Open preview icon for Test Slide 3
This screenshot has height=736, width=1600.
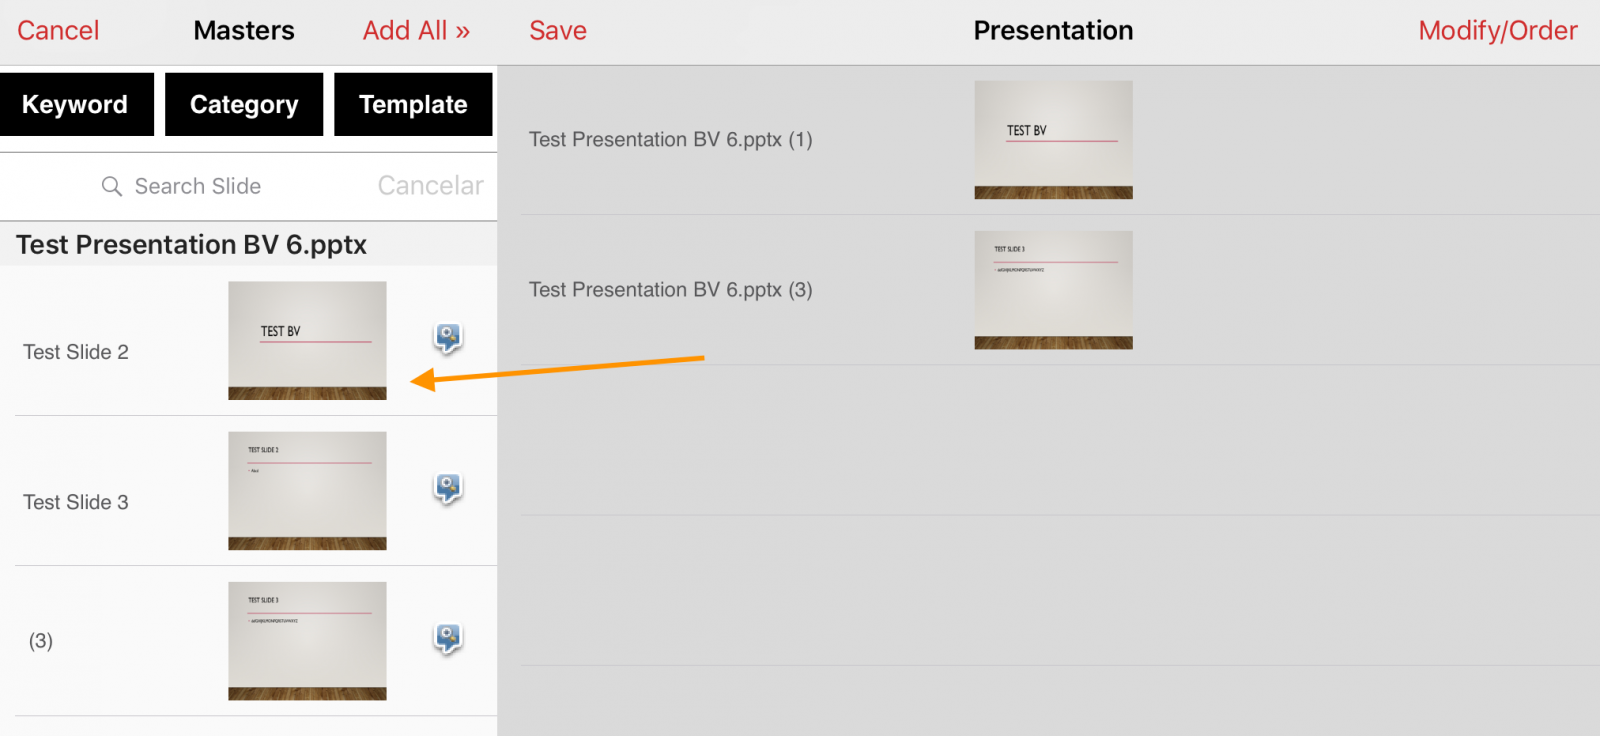click(x=448, y=488)
